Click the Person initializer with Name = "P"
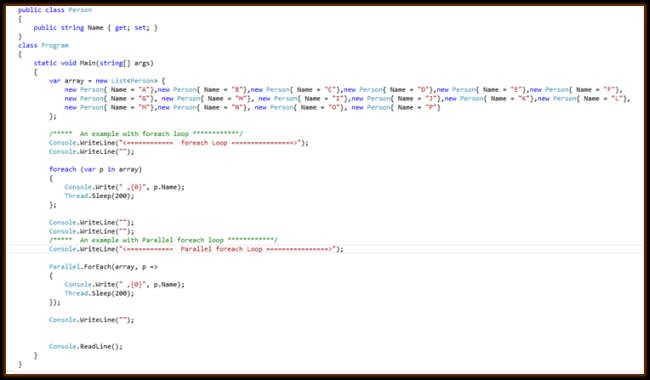 (396, 107)
